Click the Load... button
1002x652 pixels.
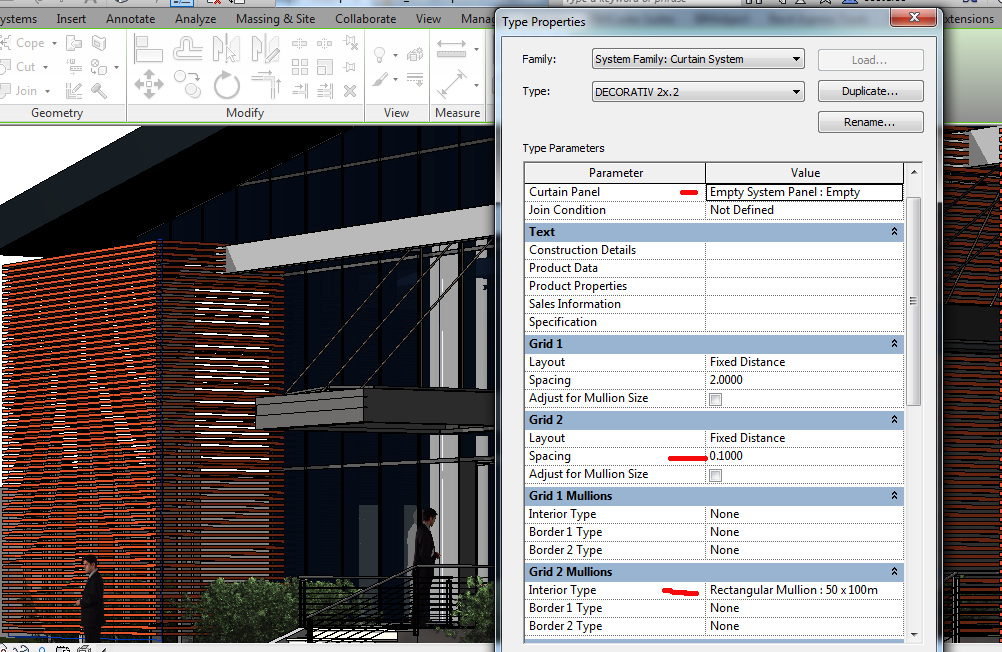(870, 60)
